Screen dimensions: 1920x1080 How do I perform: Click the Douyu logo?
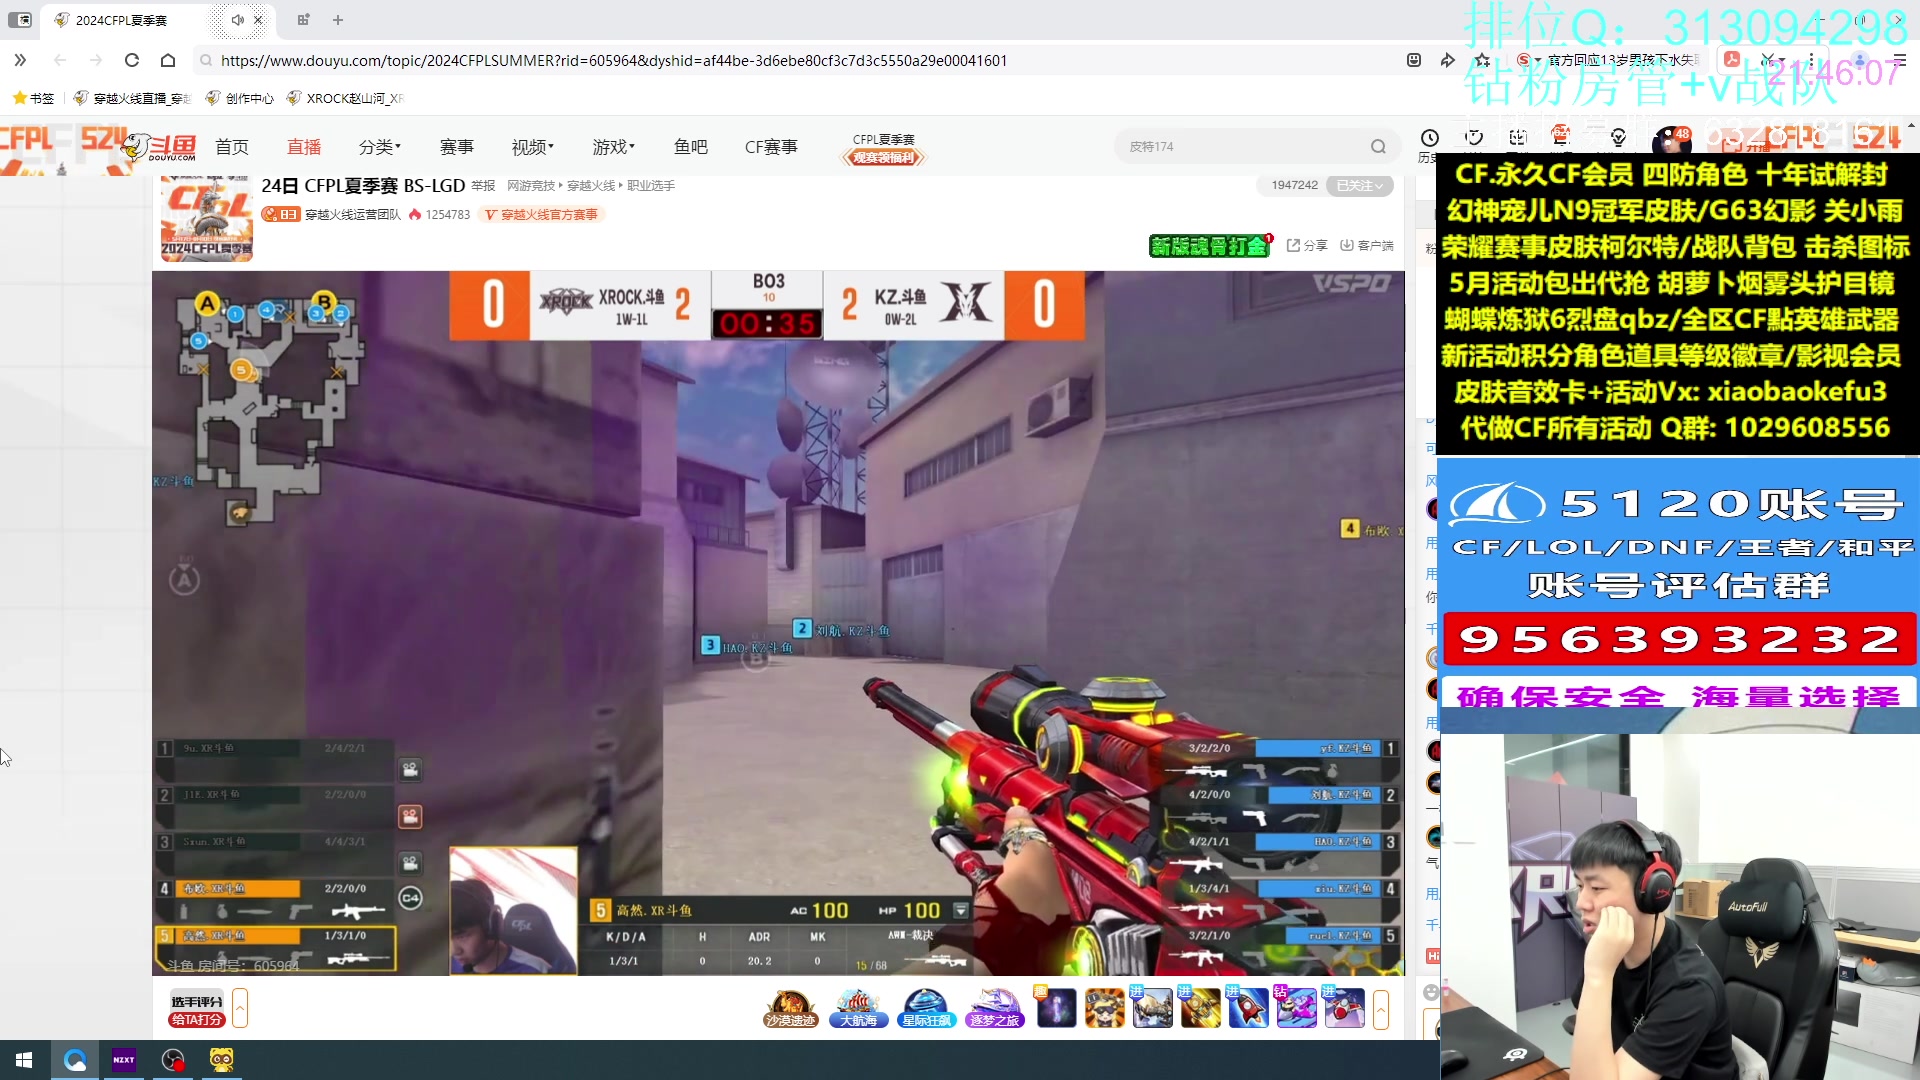coord(161,147)
